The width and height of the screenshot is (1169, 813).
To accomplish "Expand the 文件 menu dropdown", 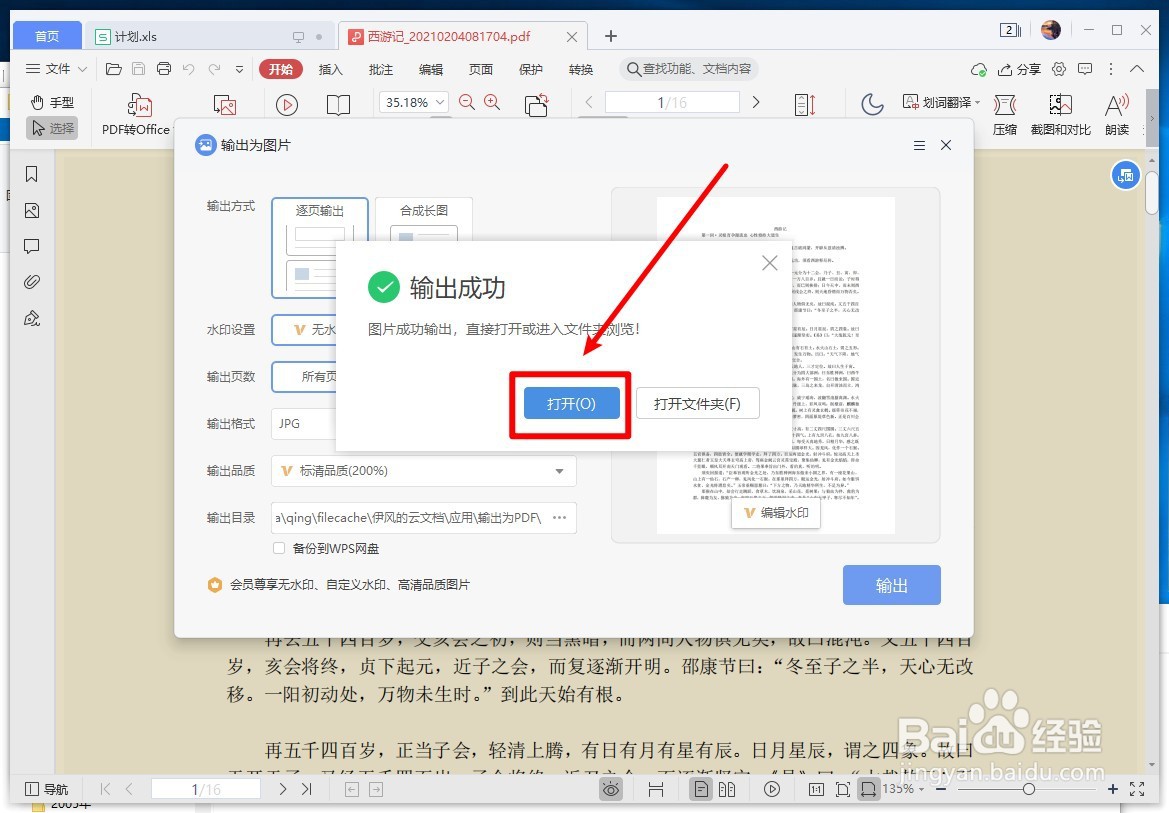I will click(57, 69).
